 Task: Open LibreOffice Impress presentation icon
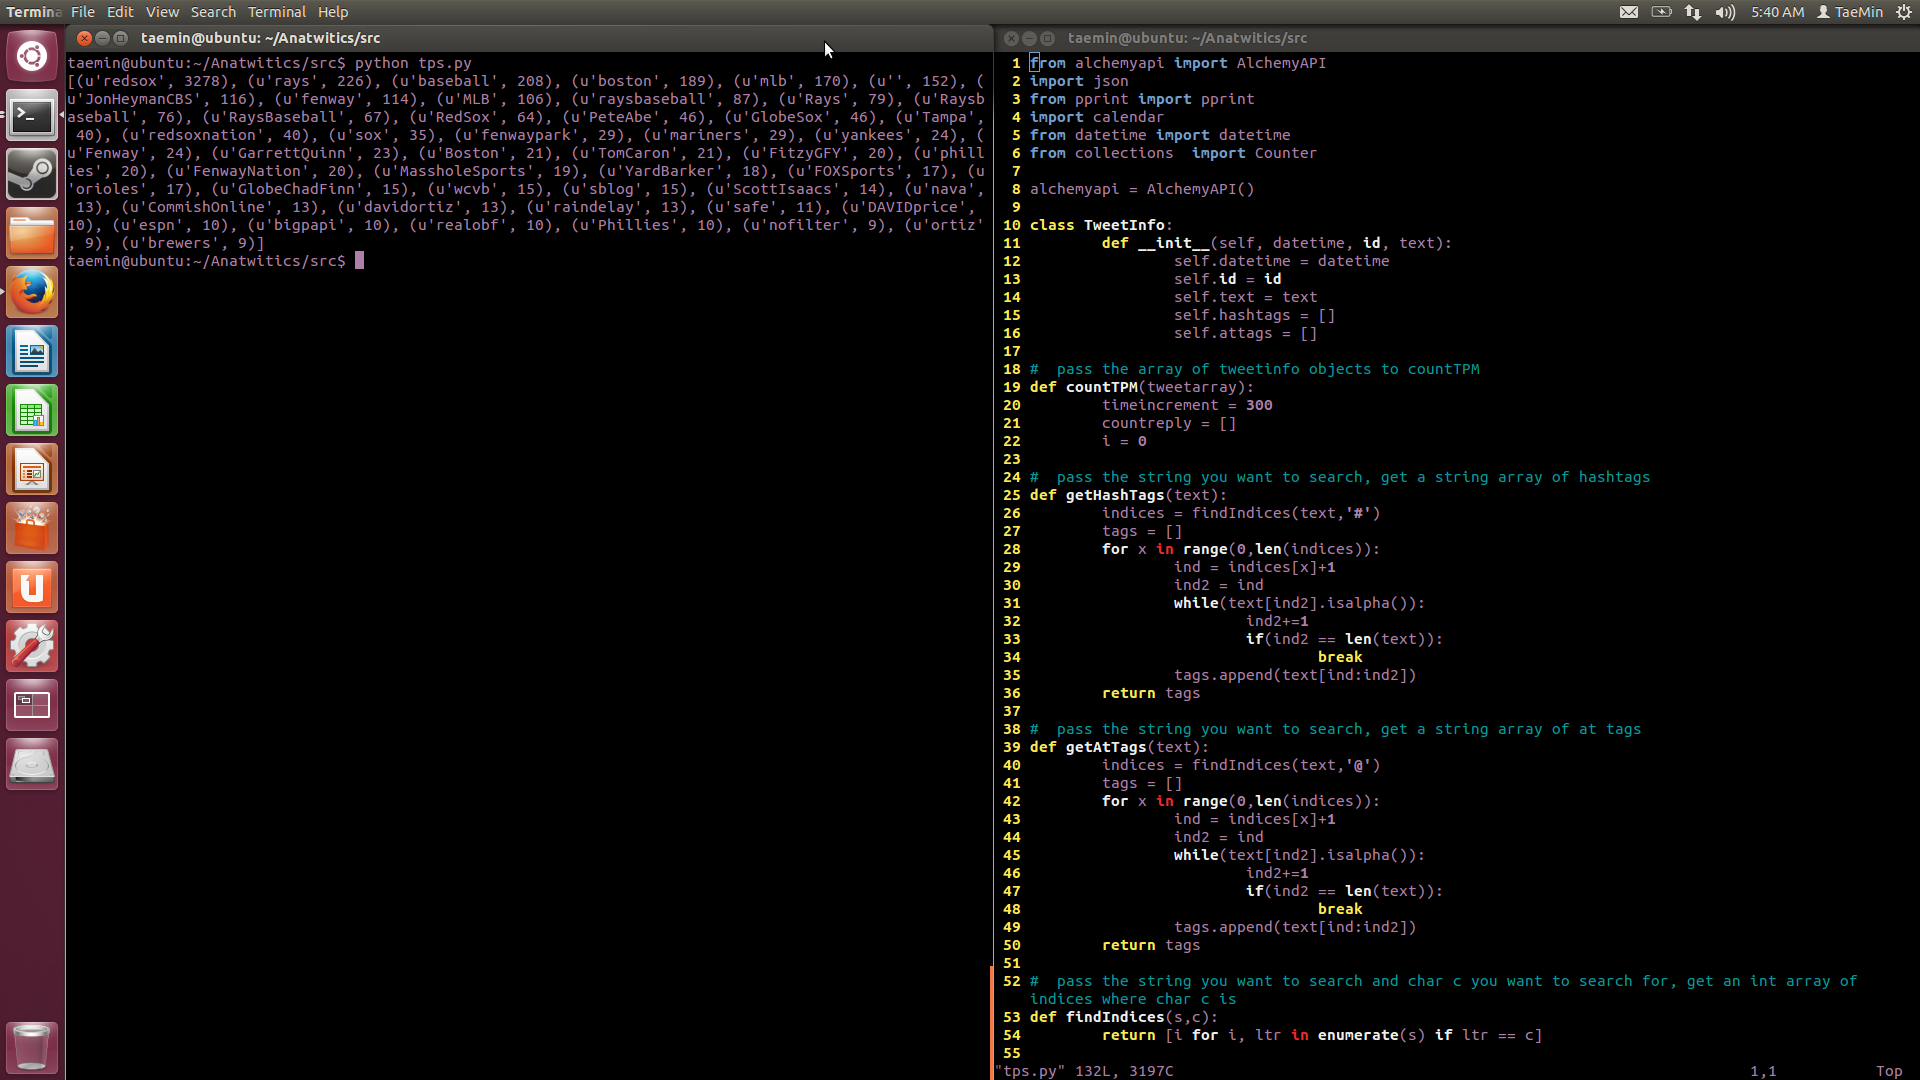[32, 470]
